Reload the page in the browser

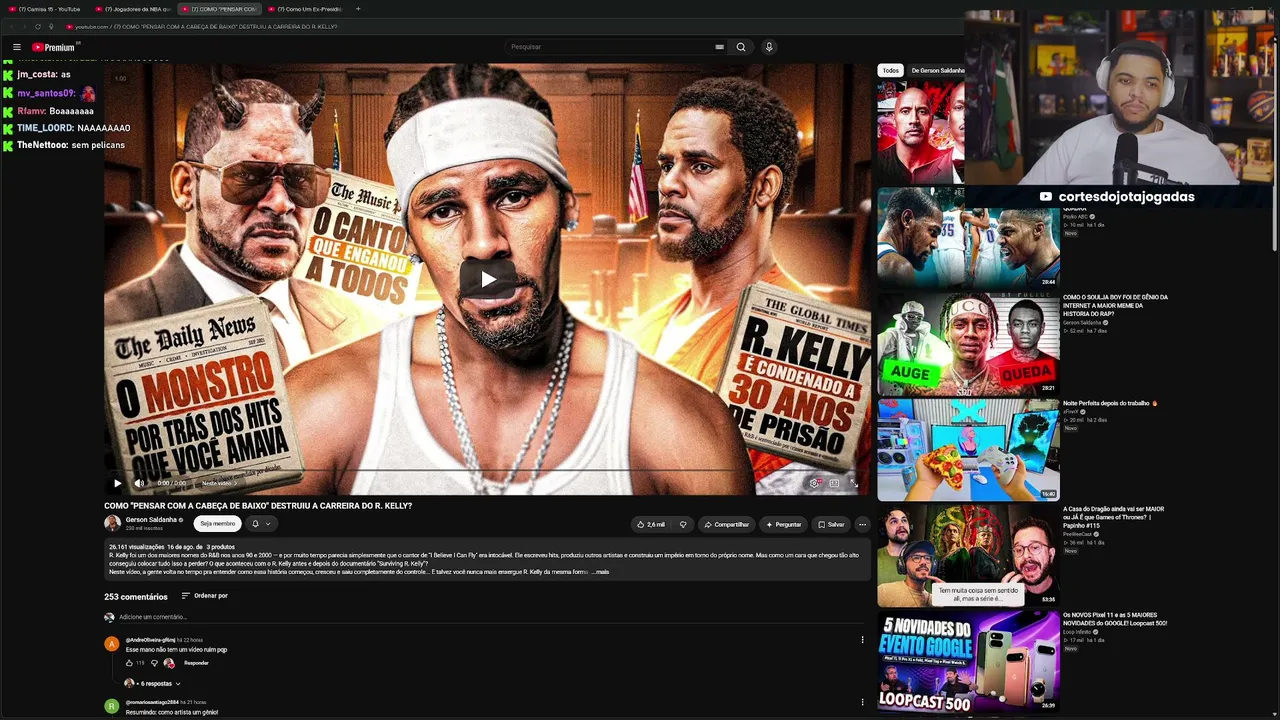[37, 27]
